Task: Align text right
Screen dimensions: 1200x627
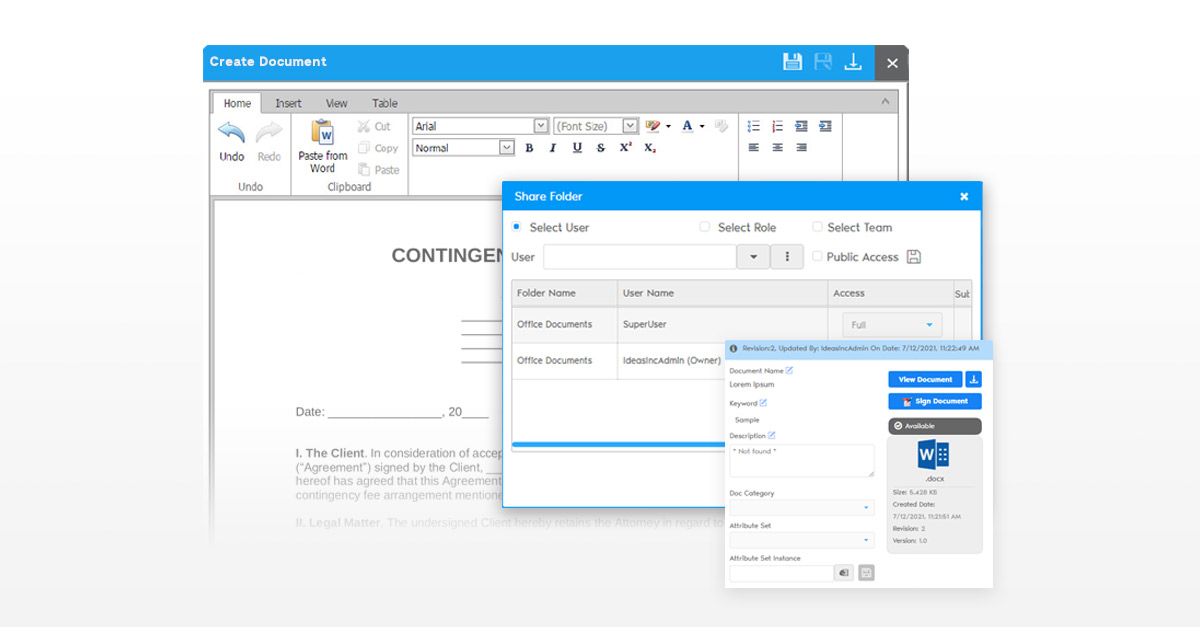Action: pyautogui.click(x=801, y=148)
